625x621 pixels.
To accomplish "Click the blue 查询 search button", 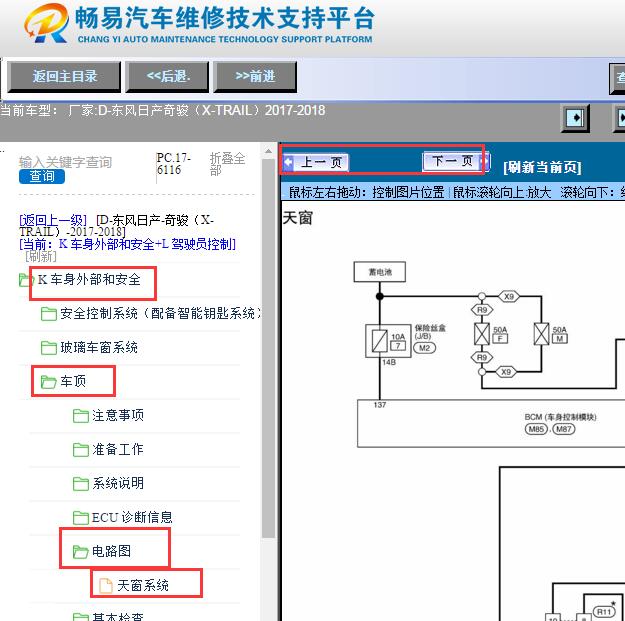I will [x=42, y=176].
